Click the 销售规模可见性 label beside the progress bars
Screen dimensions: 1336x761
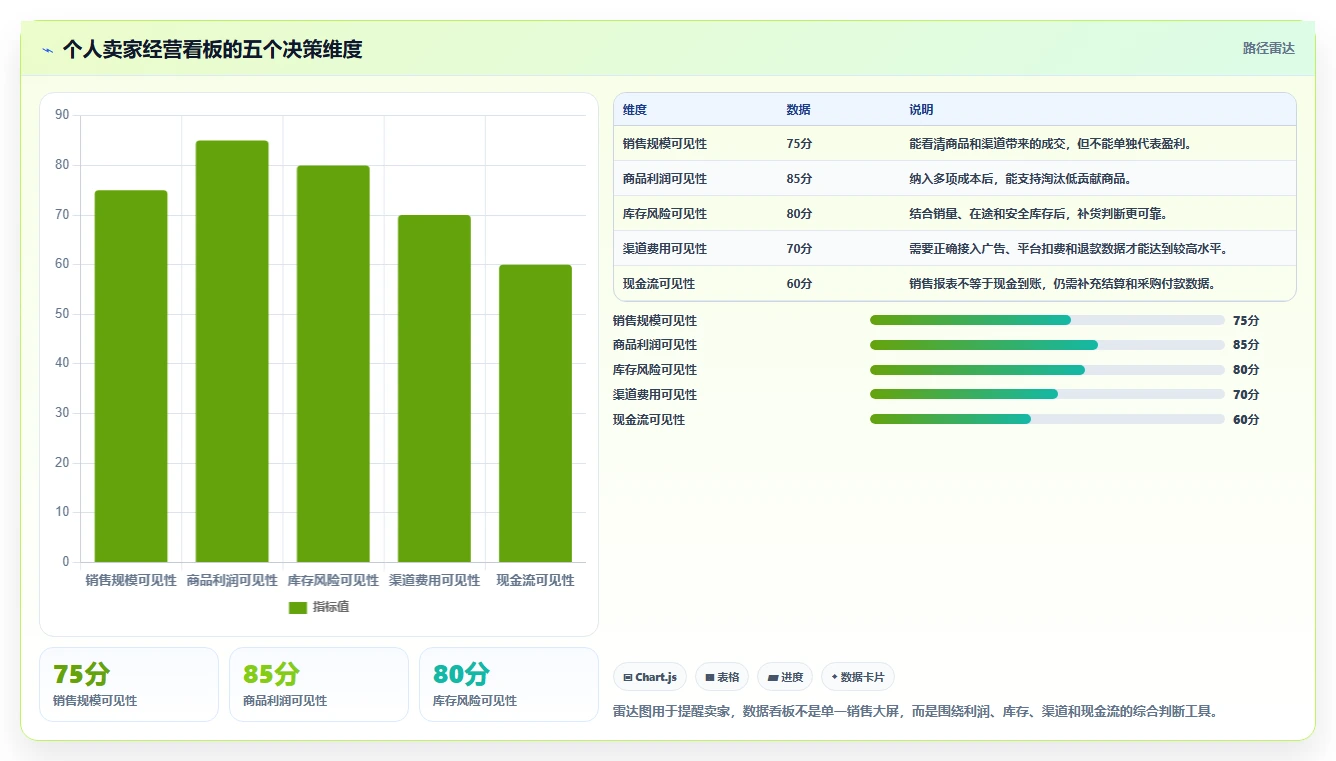tap(655, 321)
